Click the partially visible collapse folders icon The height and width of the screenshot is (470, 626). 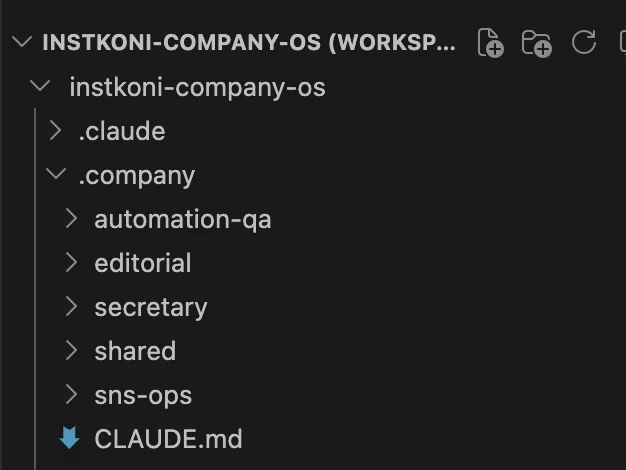(x=622, y=42)
